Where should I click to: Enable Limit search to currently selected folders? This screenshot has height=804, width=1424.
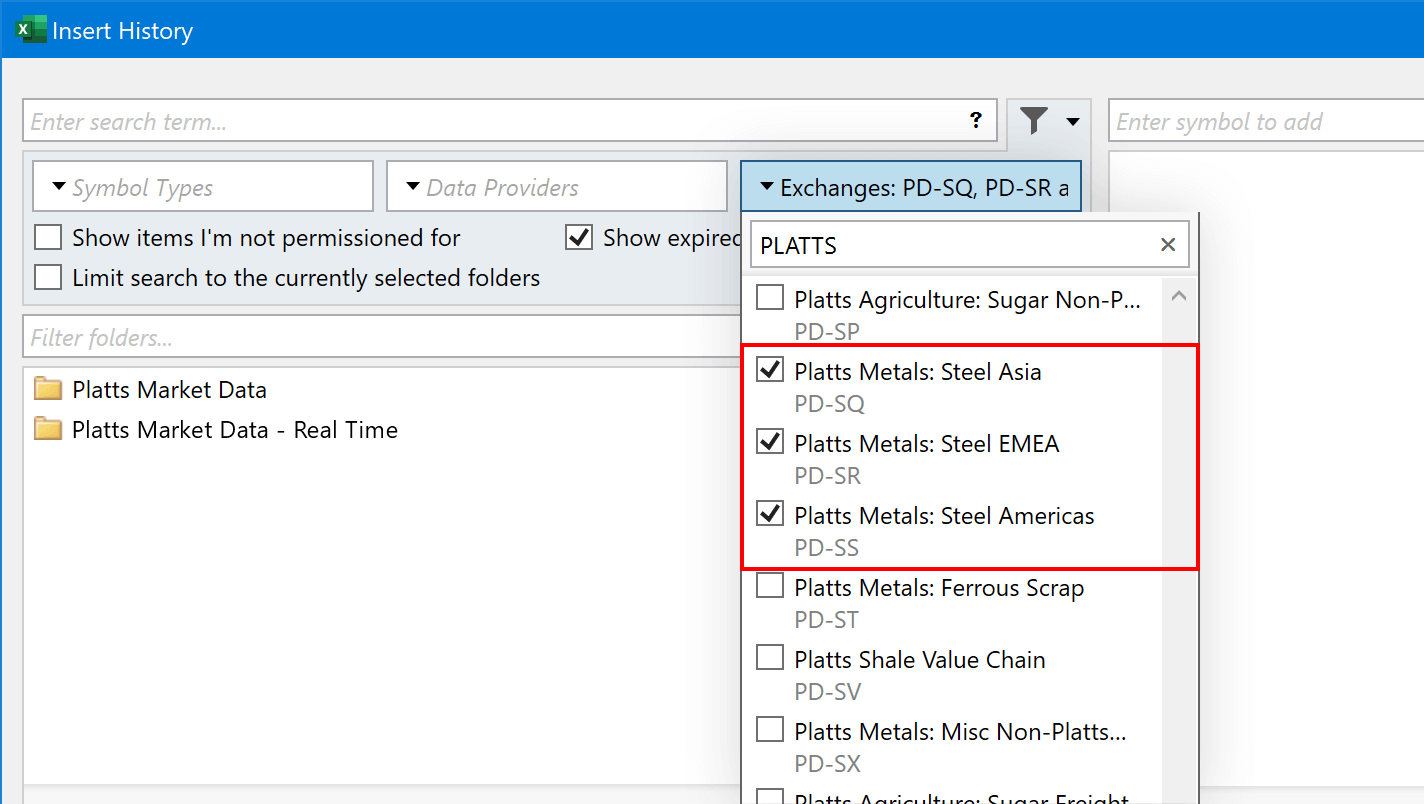click(48, 278)
